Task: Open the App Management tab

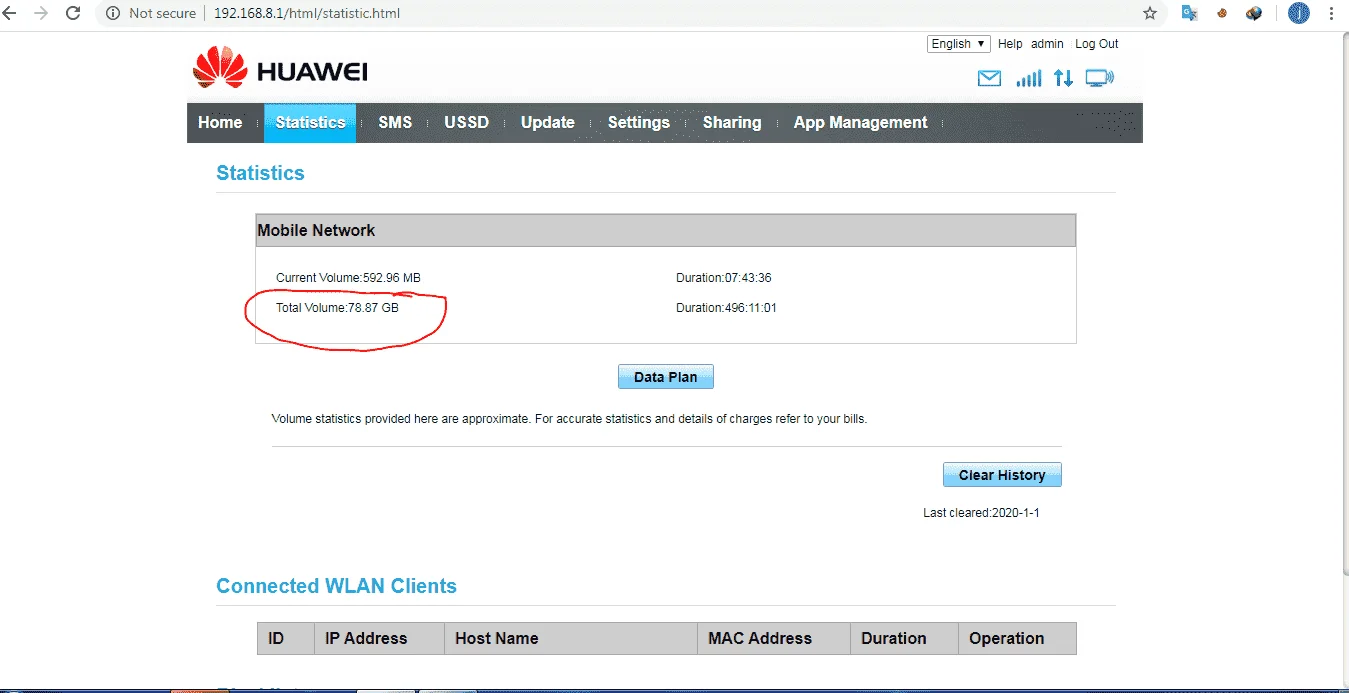Action: click(861, 123)
